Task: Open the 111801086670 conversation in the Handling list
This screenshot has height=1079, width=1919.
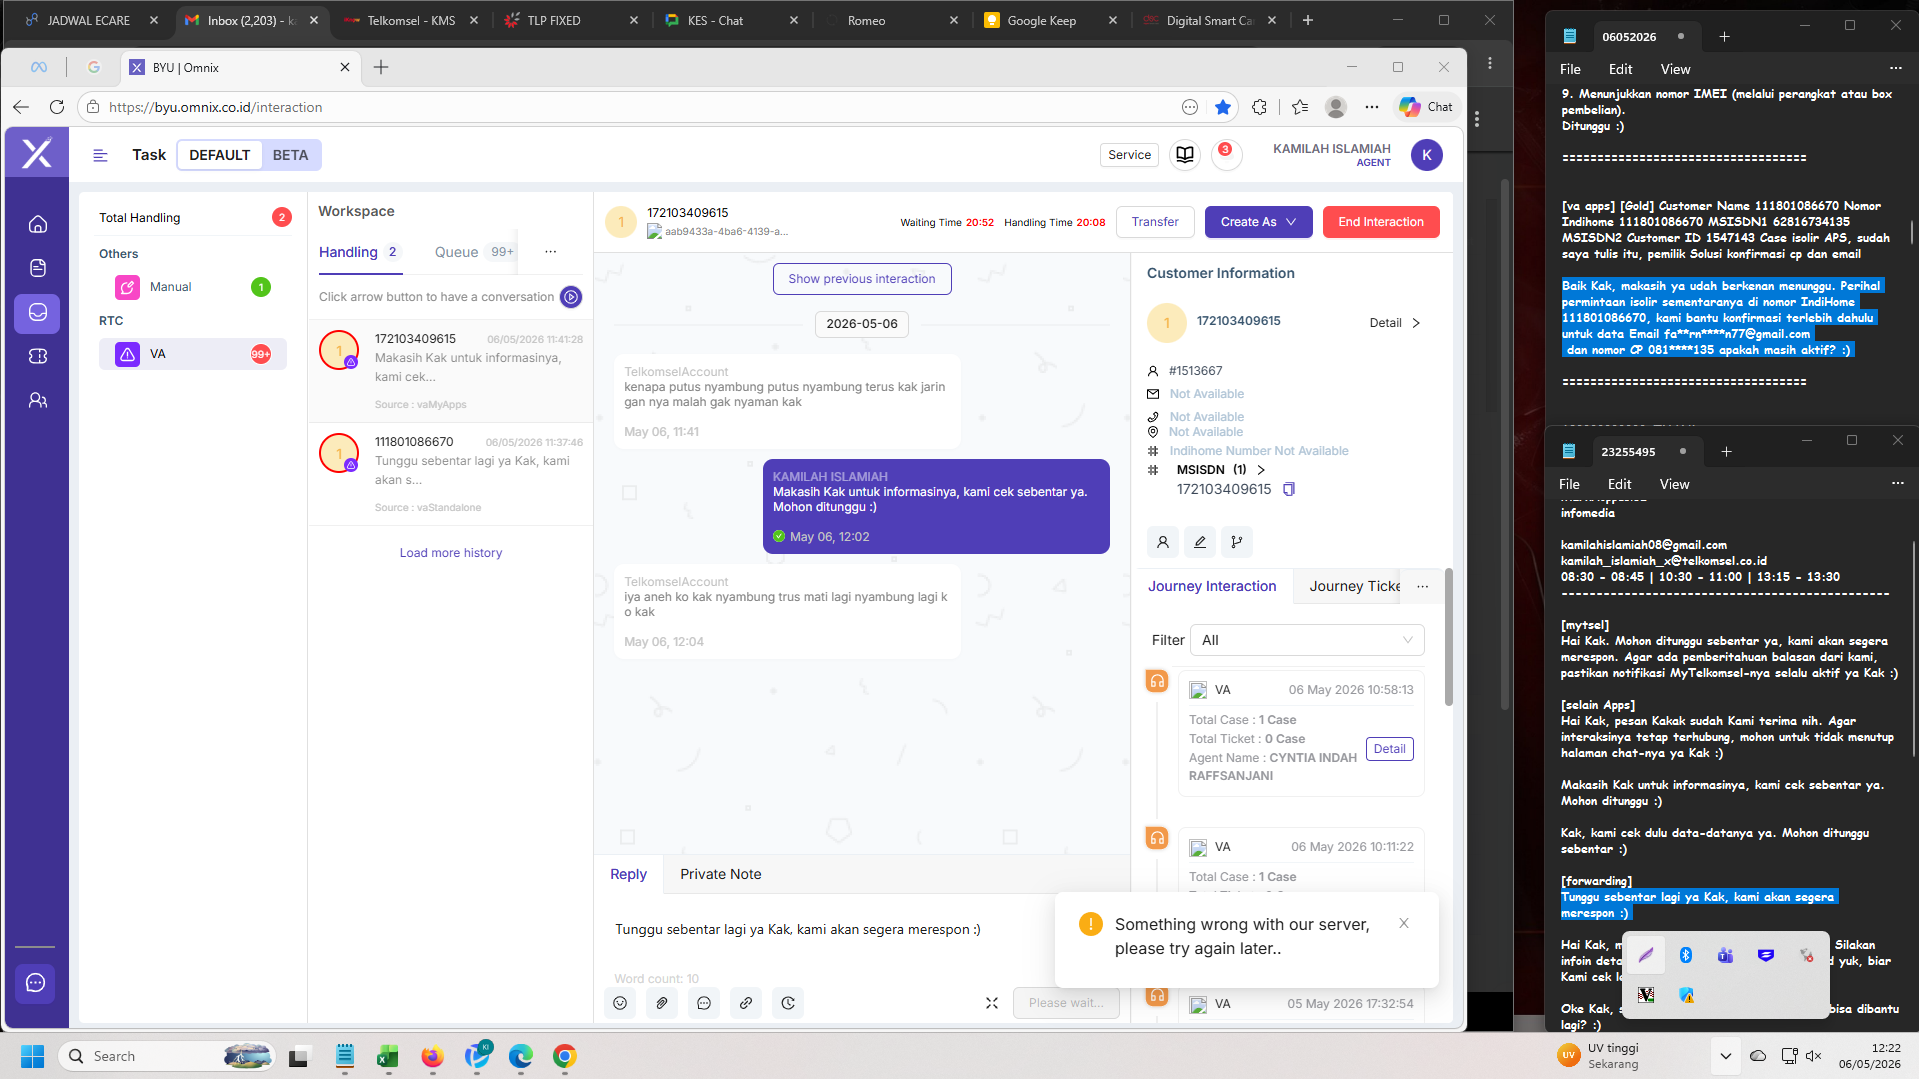Action: (450, 473)
